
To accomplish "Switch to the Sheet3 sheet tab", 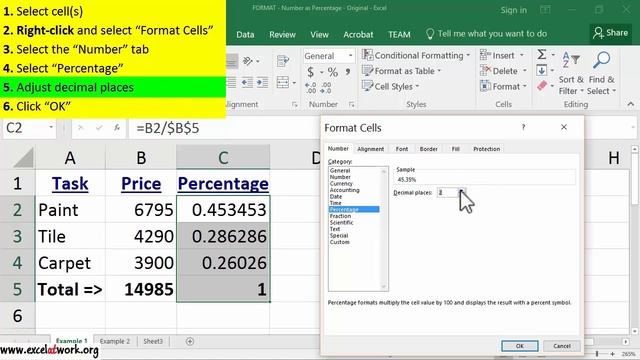I will [x=153, y=341].
